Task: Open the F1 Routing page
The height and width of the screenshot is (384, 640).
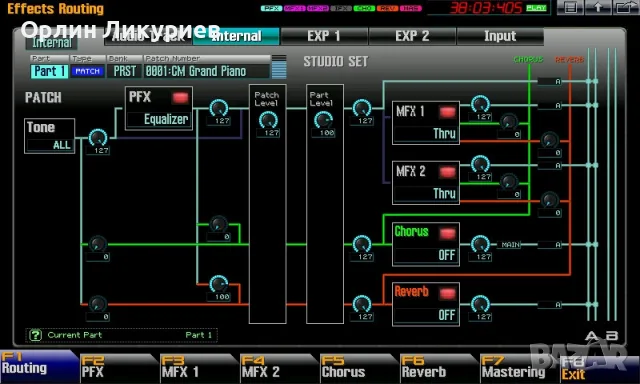Action: 39,366
